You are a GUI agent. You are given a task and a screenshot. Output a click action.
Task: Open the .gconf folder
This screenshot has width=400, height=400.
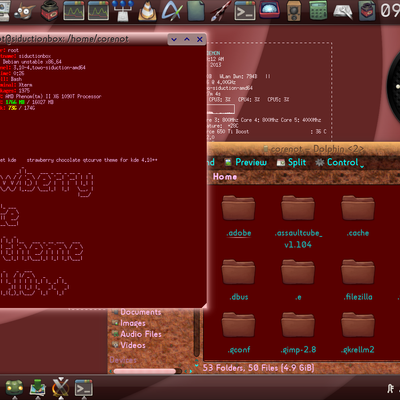[239, 333]
